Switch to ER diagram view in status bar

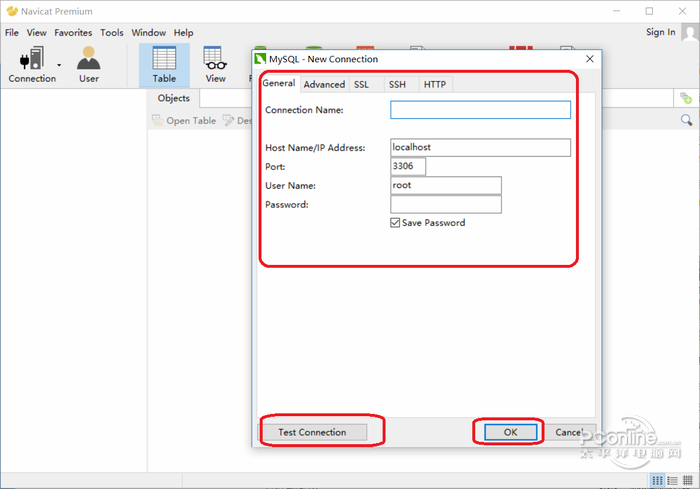coord(688,481)
